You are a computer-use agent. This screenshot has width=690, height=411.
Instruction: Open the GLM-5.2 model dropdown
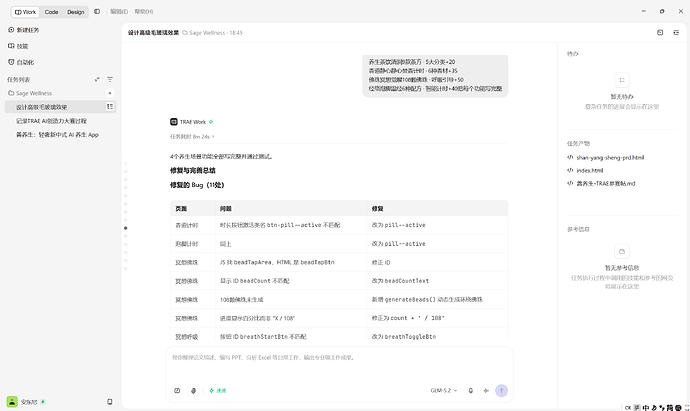pyautogui.click(x=444, y=391)
